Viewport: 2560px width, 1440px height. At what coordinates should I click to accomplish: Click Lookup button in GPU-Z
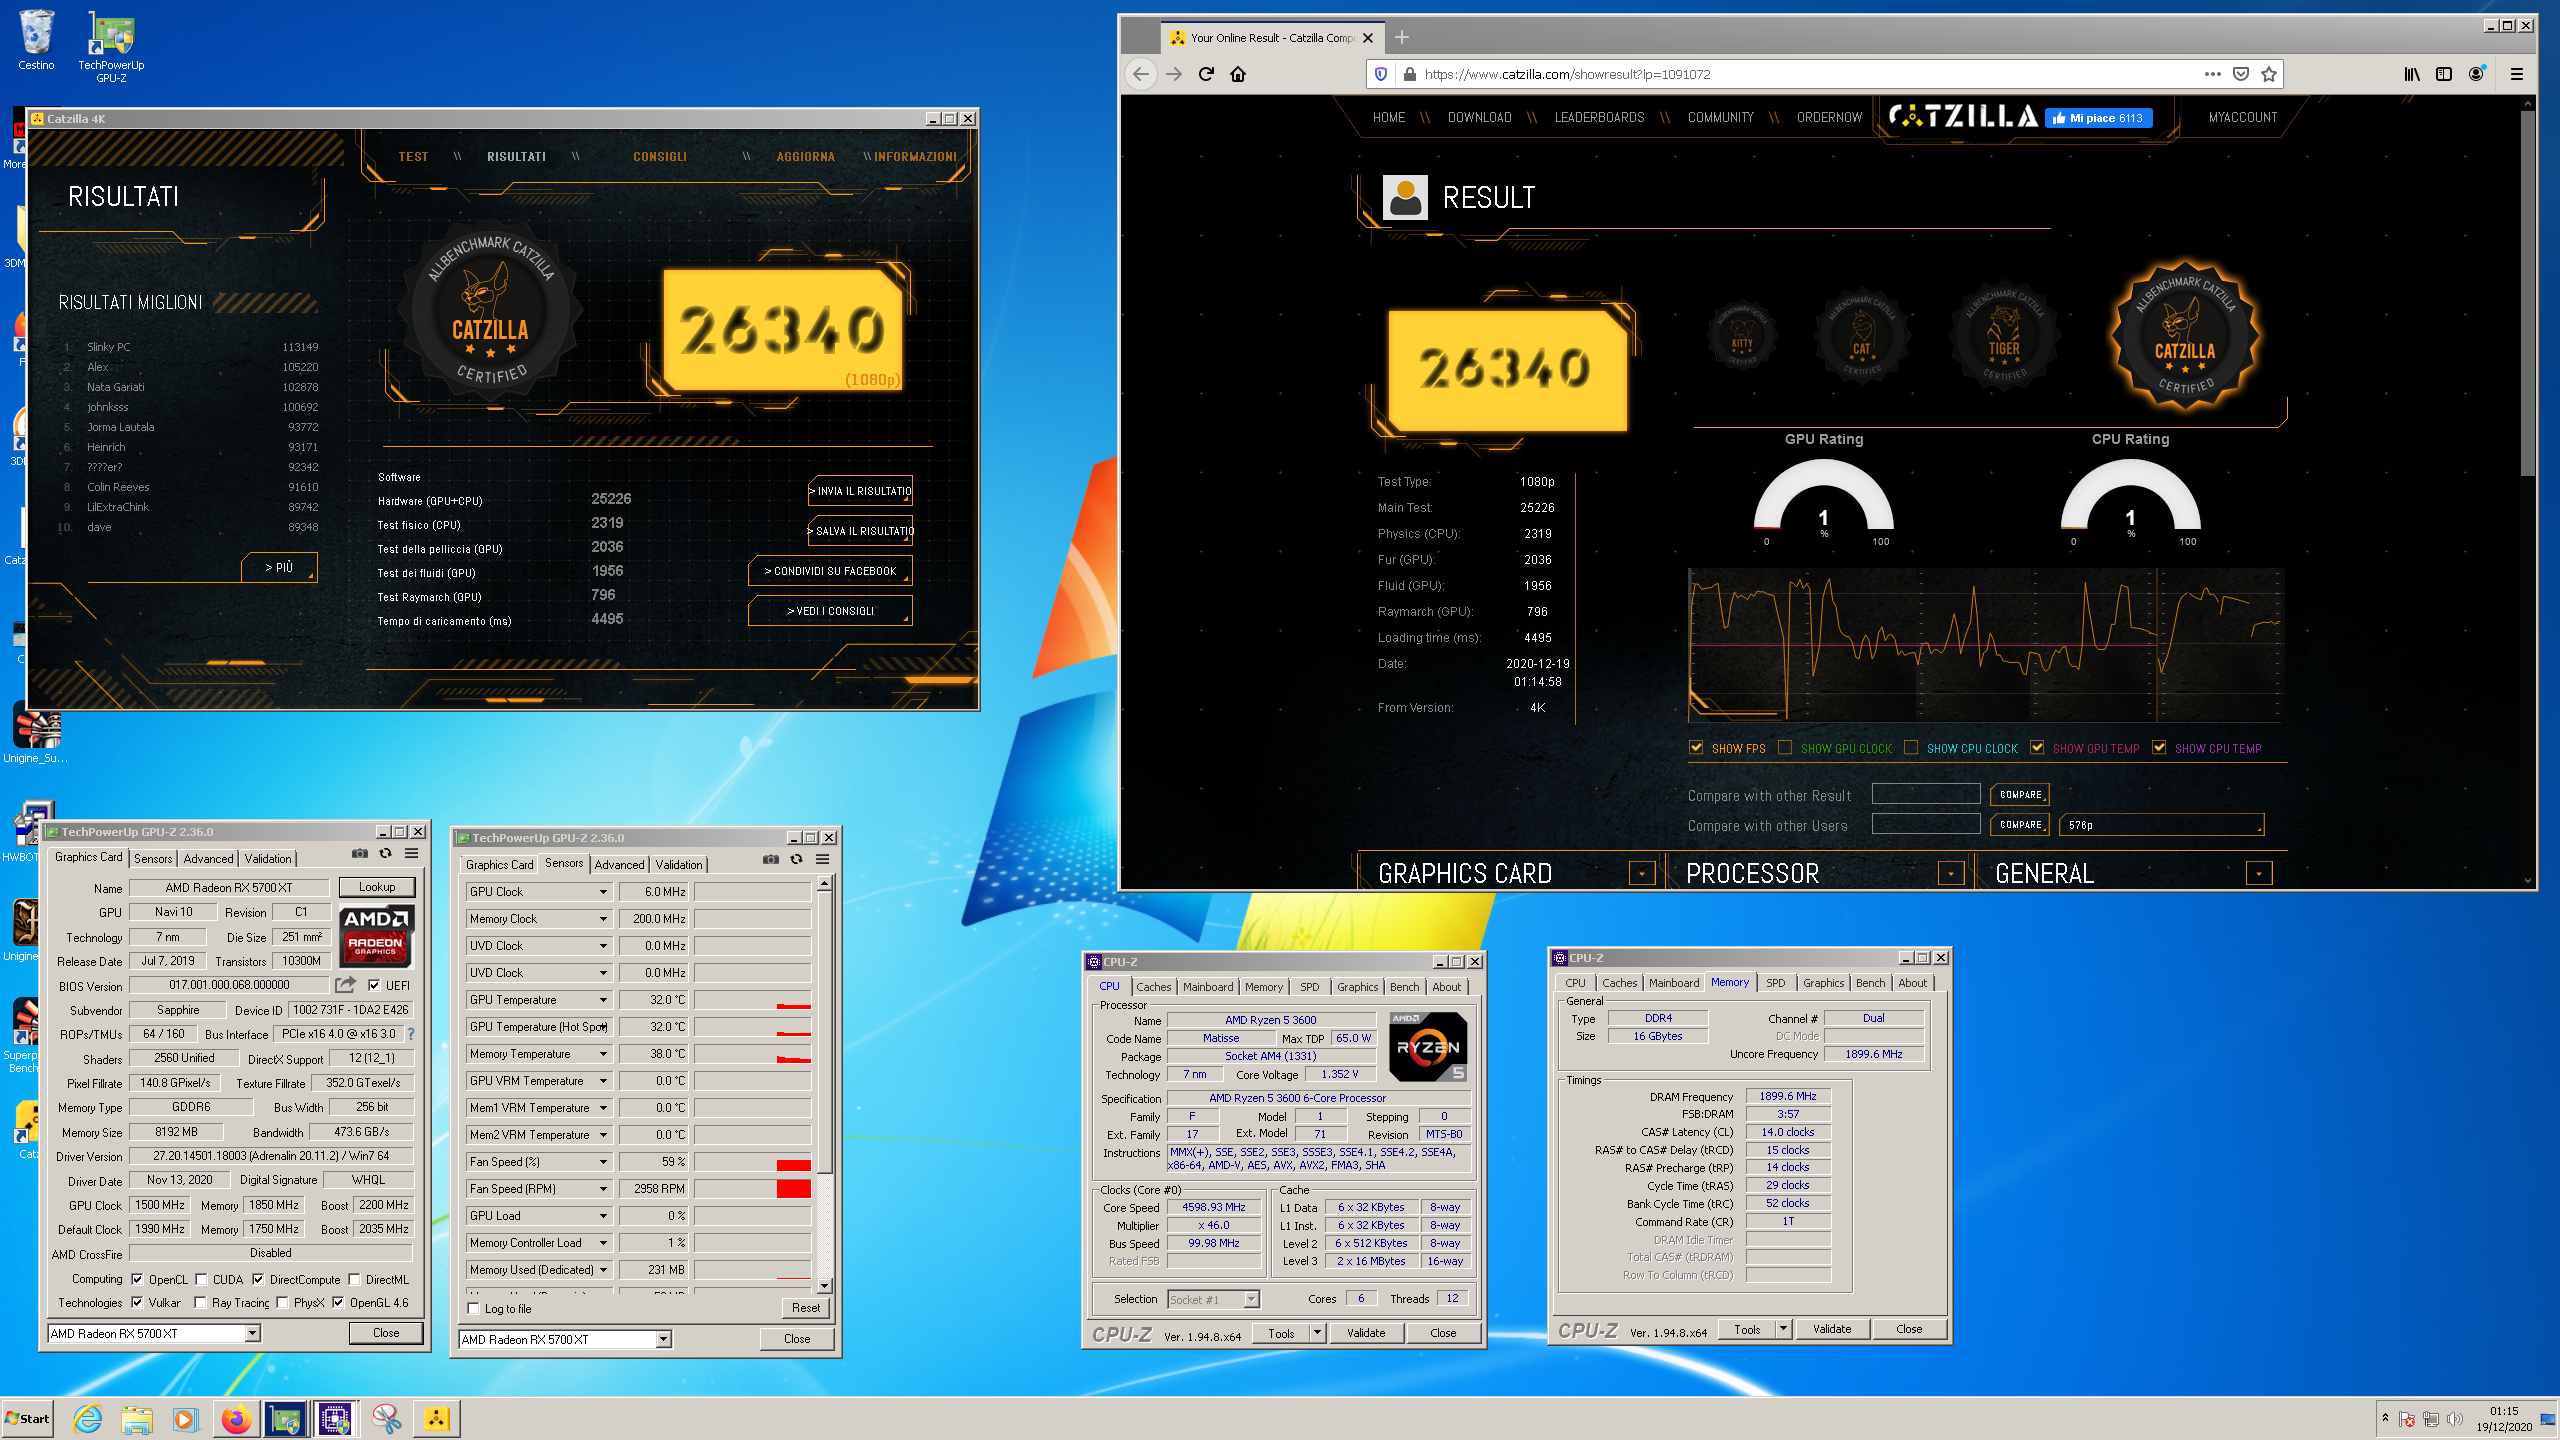377,887
